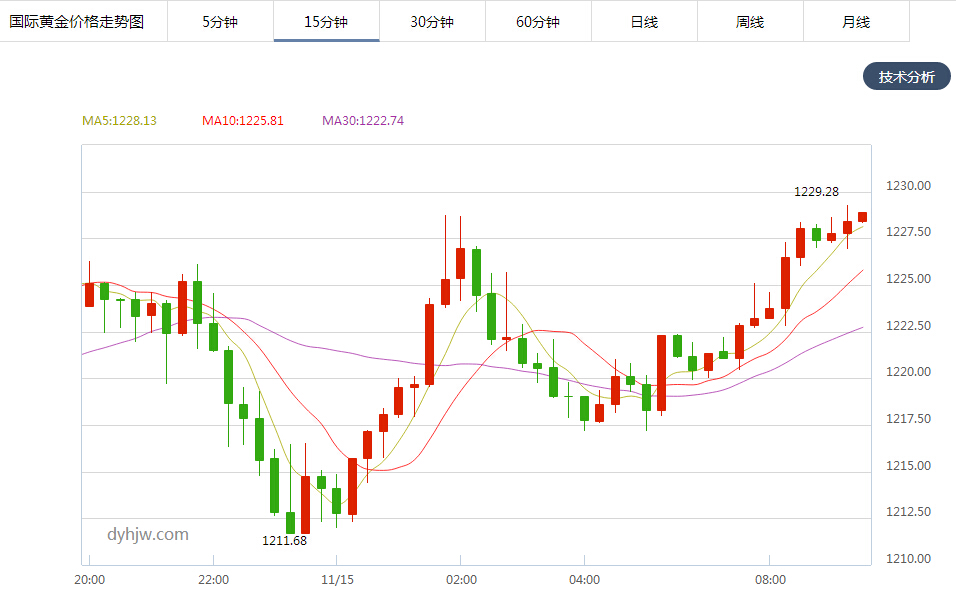Click the 国际黄金价格走势图 title
Viewport: 956px width, 590px height.
click(77, 21)
